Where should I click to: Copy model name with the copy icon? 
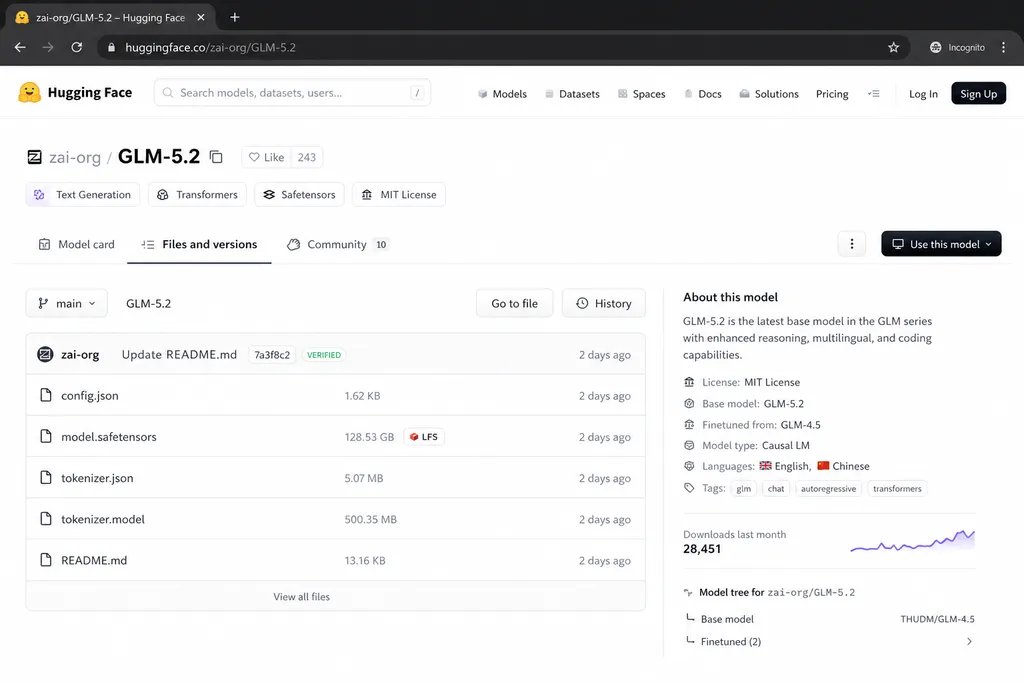[216, 157]
